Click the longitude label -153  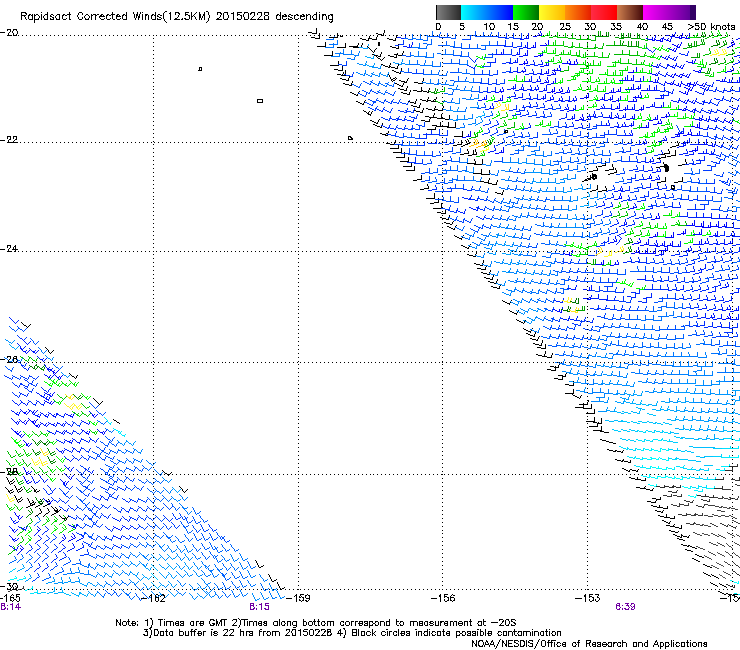point(588,598)
